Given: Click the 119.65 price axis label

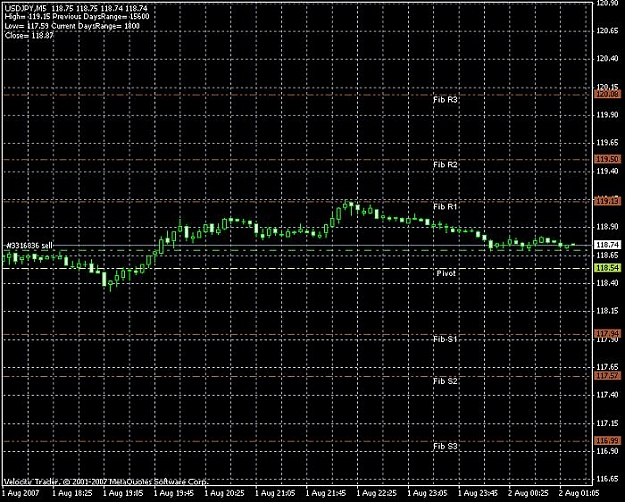Looking at the screenshot, I should [607, 143].
